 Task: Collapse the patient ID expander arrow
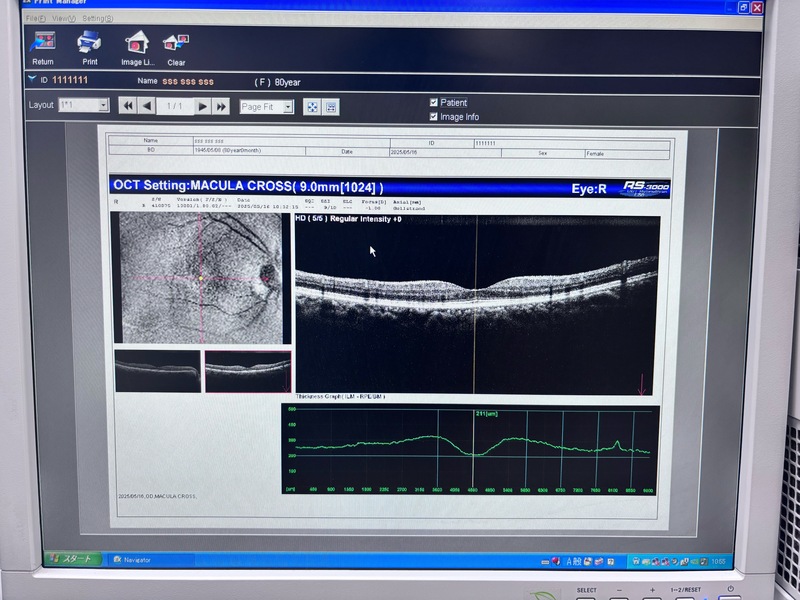point(32,79)
